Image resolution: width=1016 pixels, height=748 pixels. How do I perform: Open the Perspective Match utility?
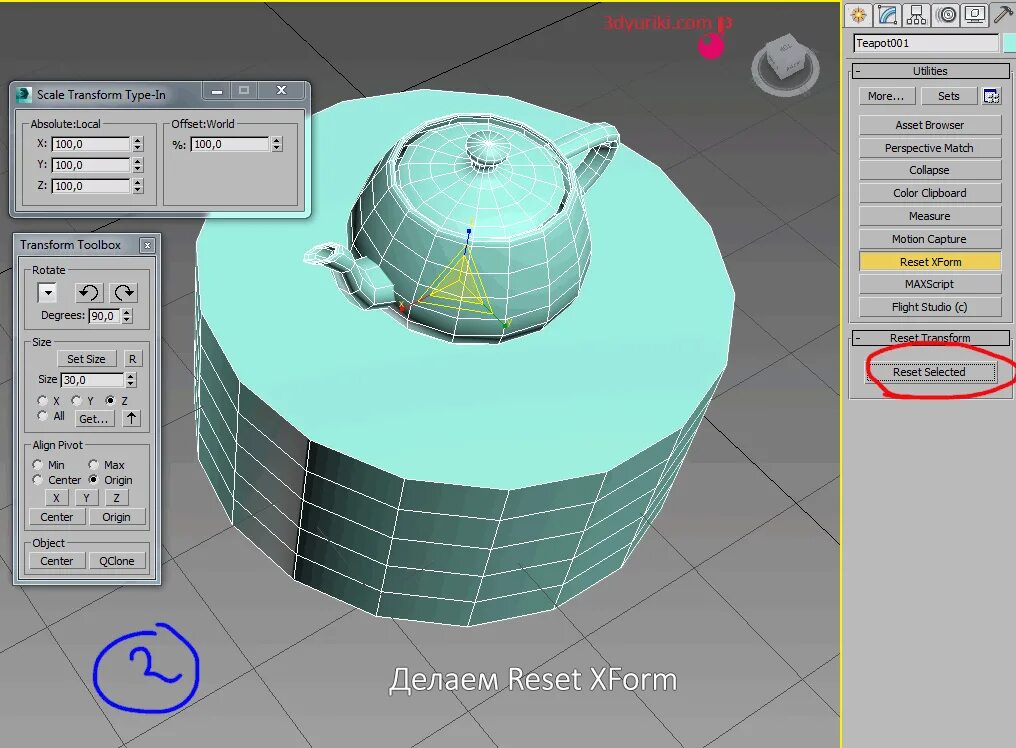click(930, 148)
